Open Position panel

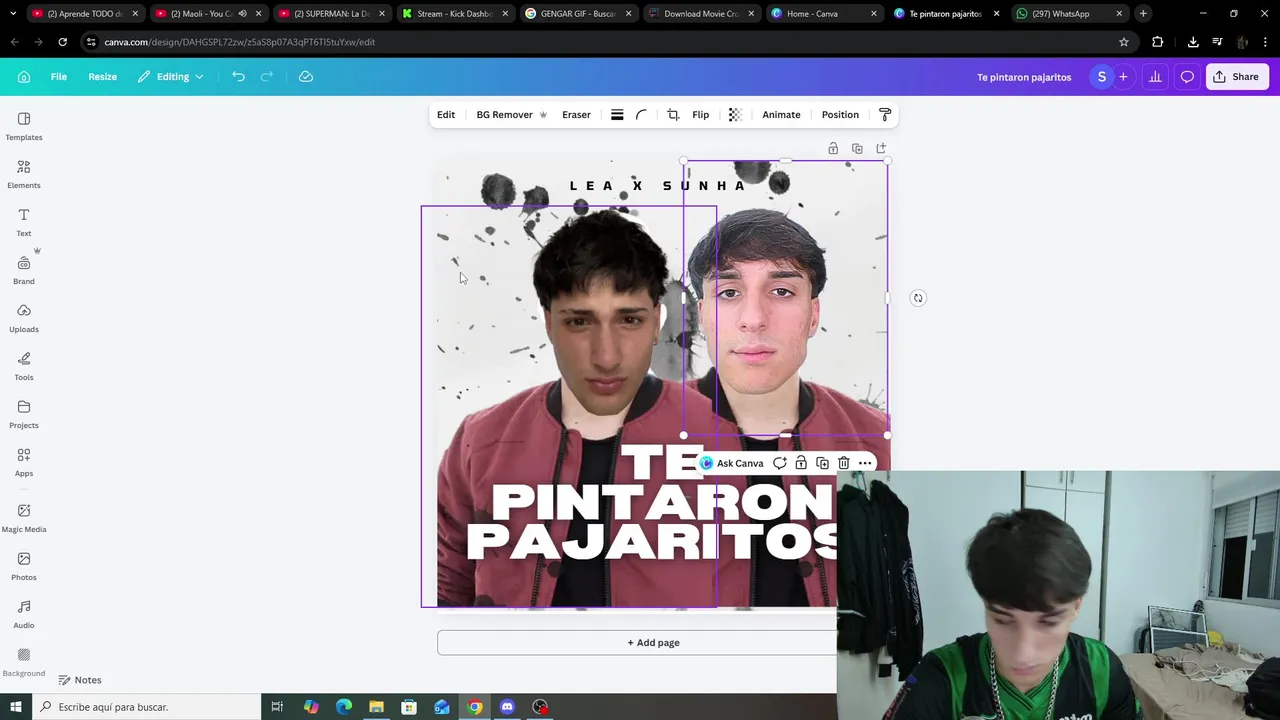pos(840,115)
